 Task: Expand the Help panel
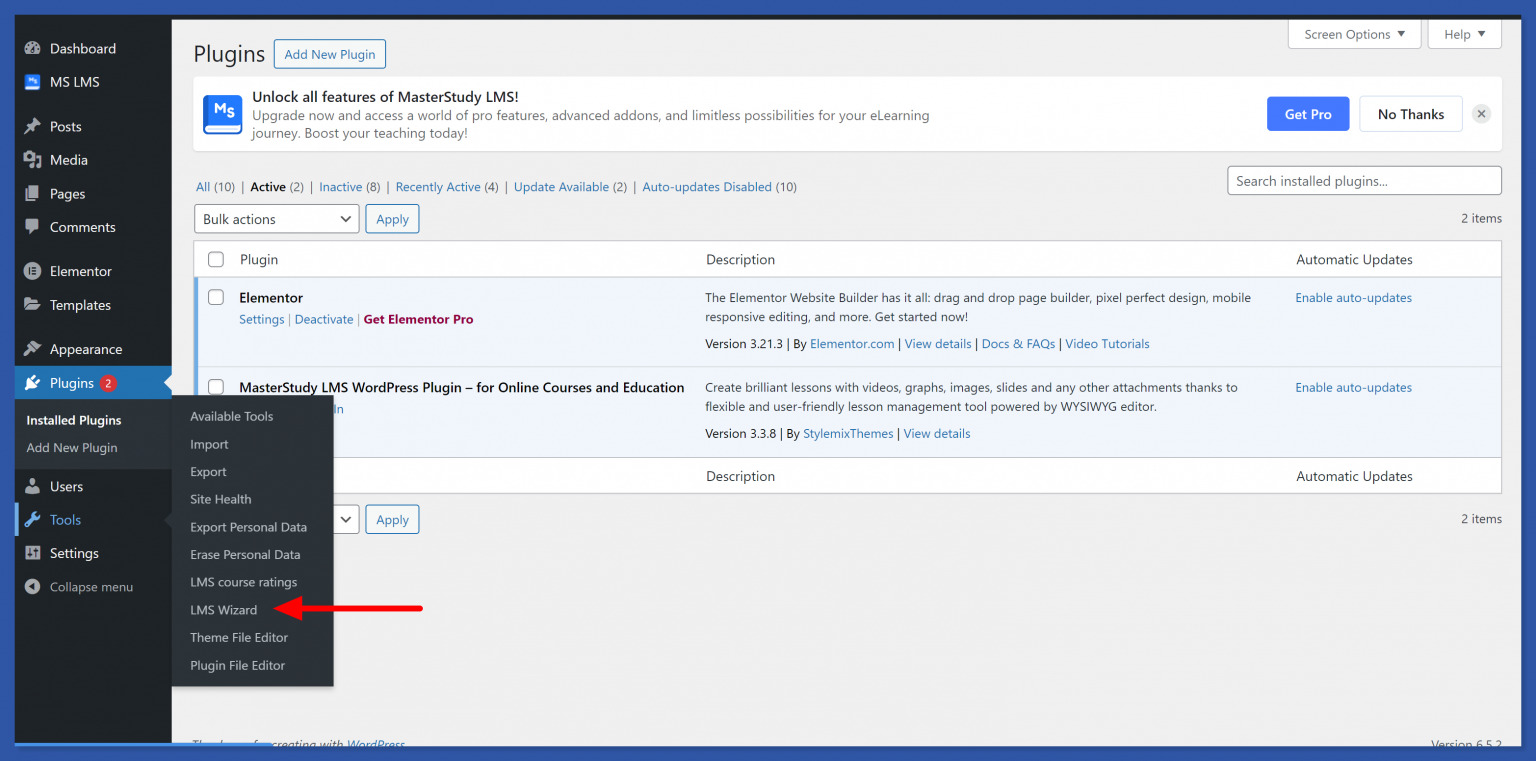(x=1463, y=33)
